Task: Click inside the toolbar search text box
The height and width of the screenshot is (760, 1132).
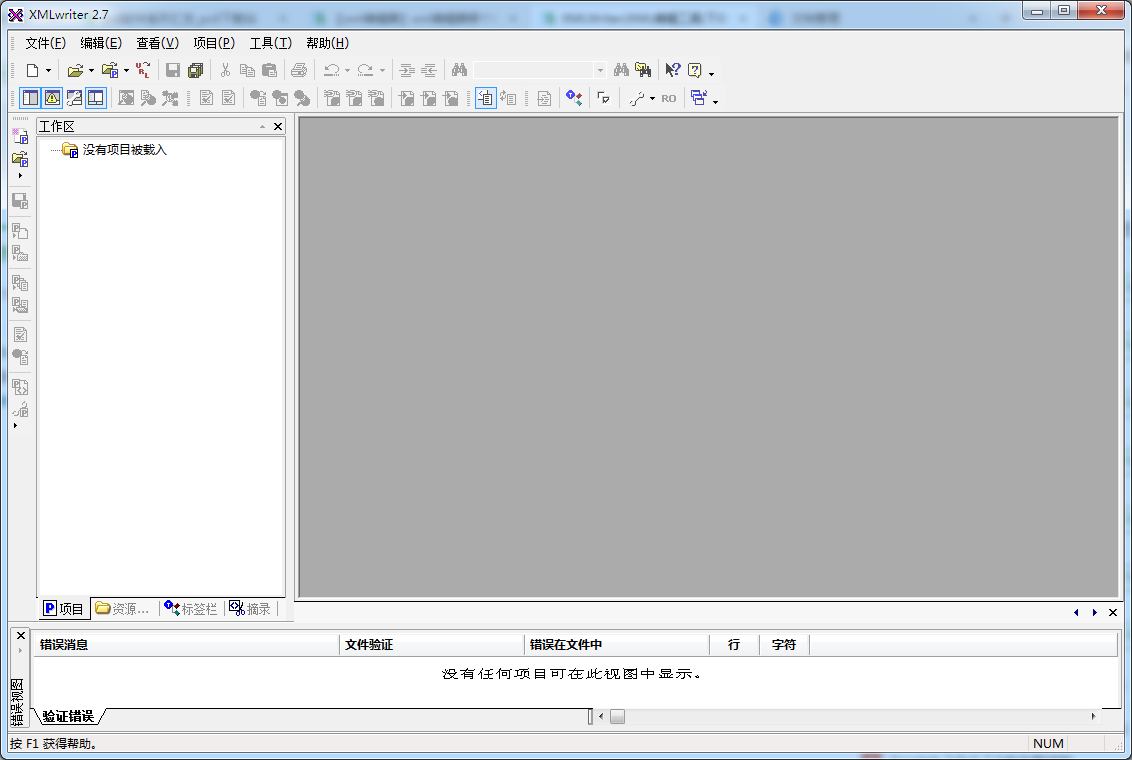Action: (x=534, y=70)
